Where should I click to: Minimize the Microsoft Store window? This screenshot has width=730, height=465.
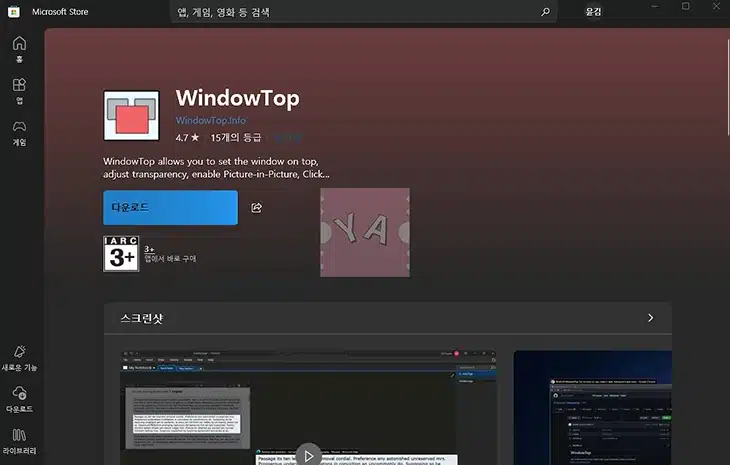point(655,7)
